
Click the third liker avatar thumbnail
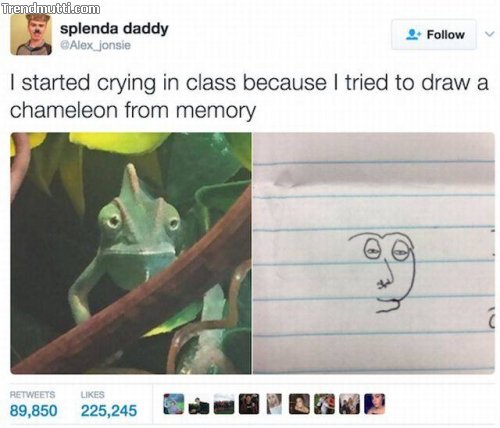click(x=224, y=404)
